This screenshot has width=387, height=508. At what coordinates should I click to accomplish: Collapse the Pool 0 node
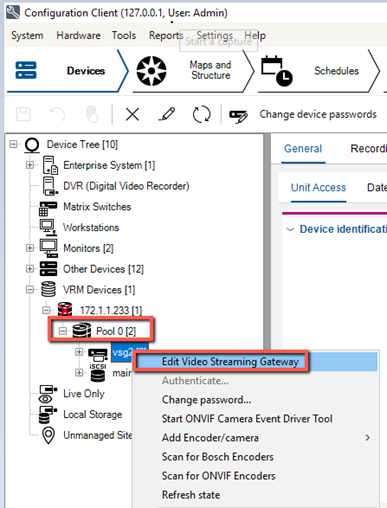point(62,331)
